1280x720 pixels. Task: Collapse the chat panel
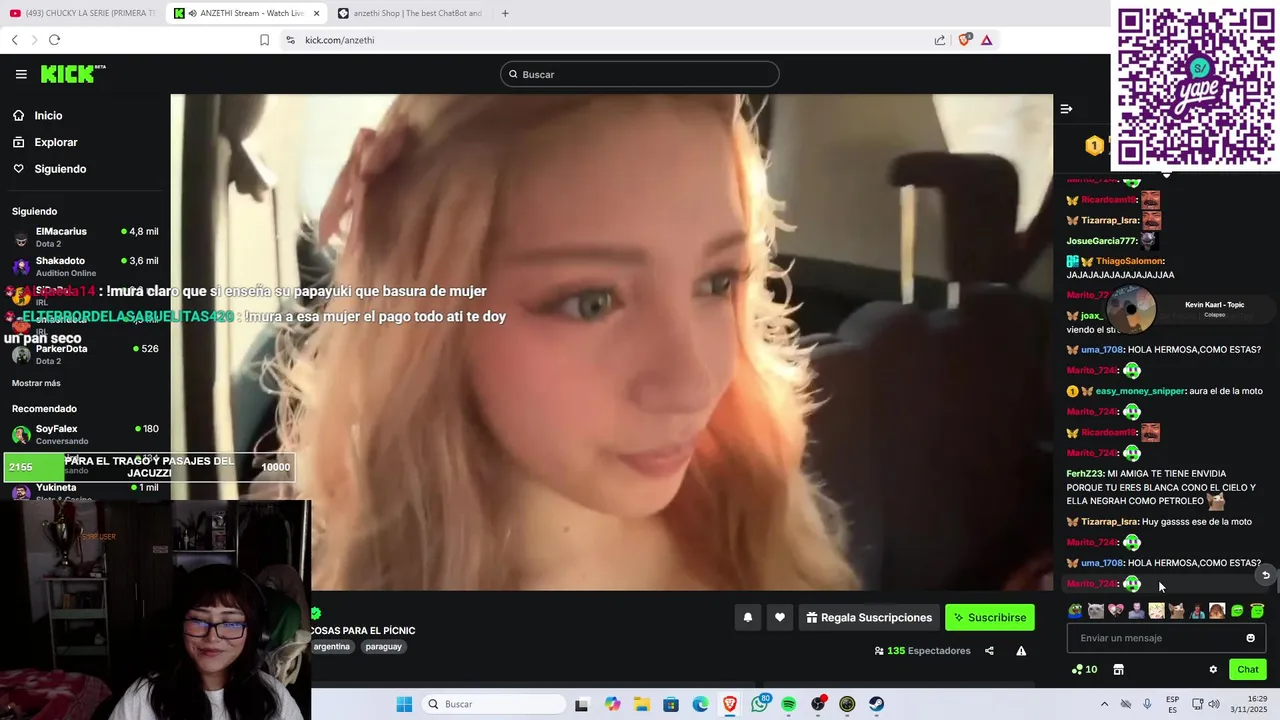point(1066,109)
